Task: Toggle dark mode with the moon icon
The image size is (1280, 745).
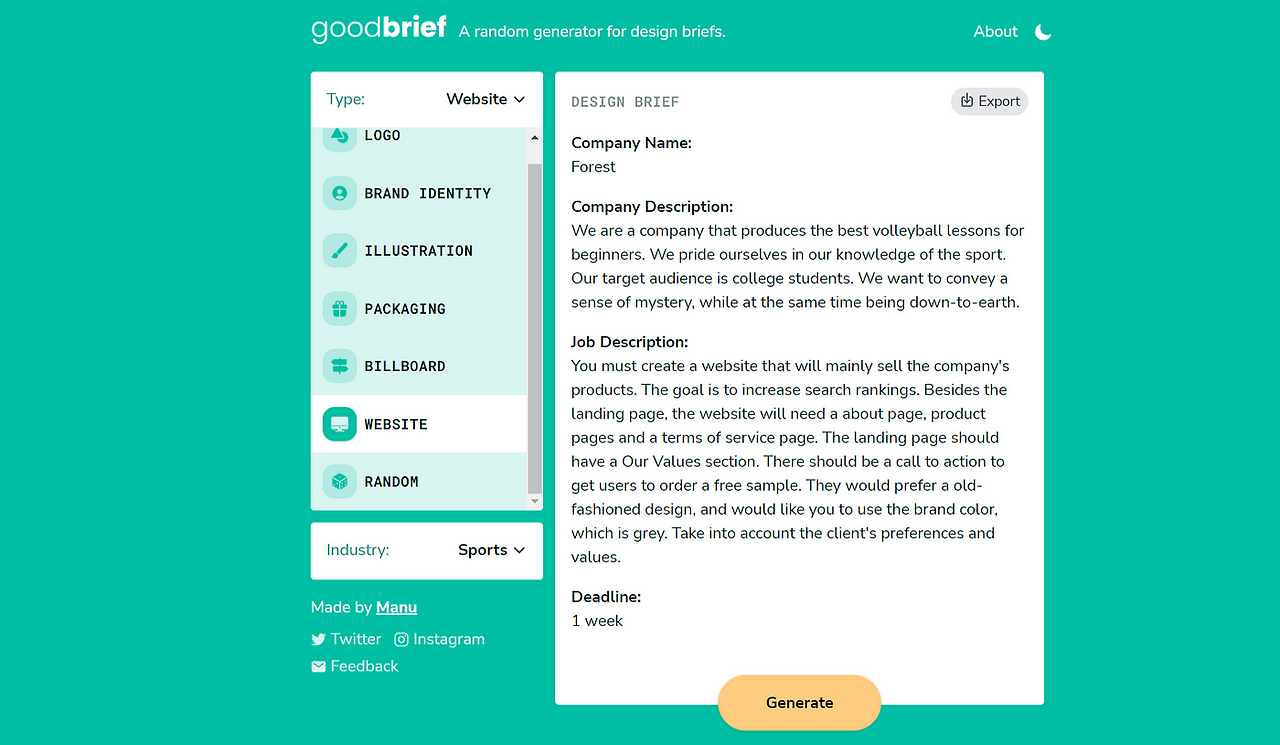Action: coord(1043,32)
